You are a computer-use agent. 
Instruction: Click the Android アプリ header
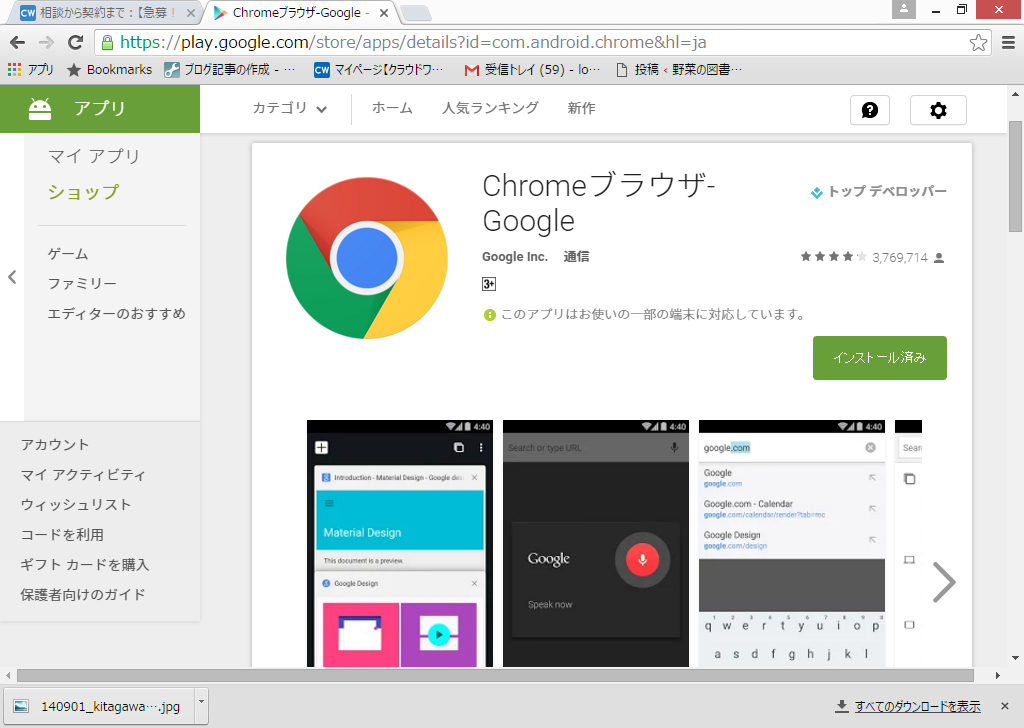click(x=100, y=108)
